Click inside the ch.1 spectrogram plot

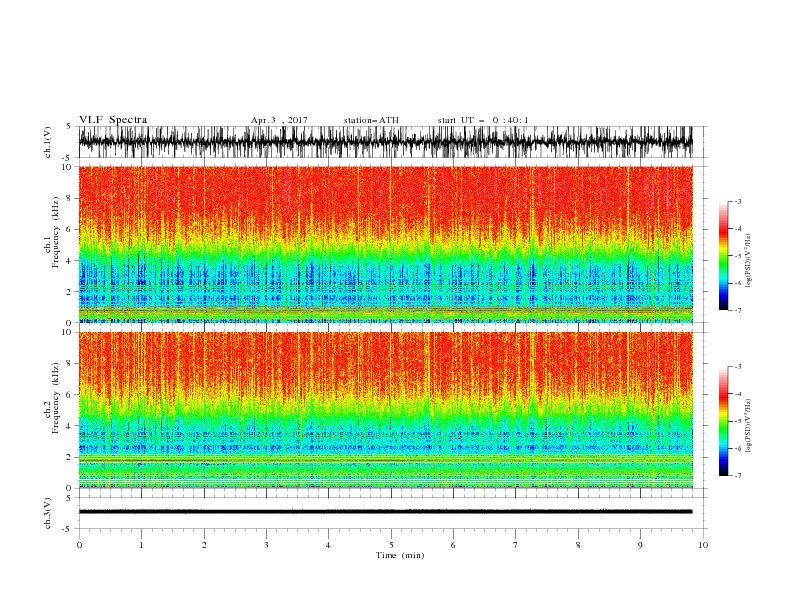[x=385, y=244]
